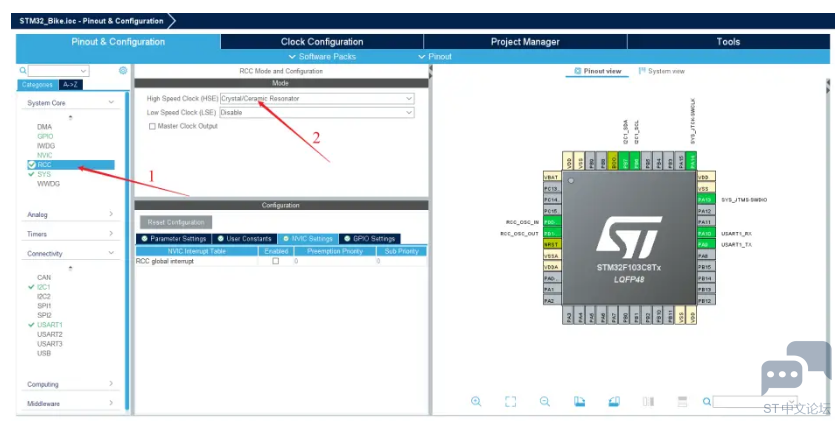The height and width of the screenshot is (424, 840).
Task: Click the peripheral search magnifier icon
Action: pos(23,70)
